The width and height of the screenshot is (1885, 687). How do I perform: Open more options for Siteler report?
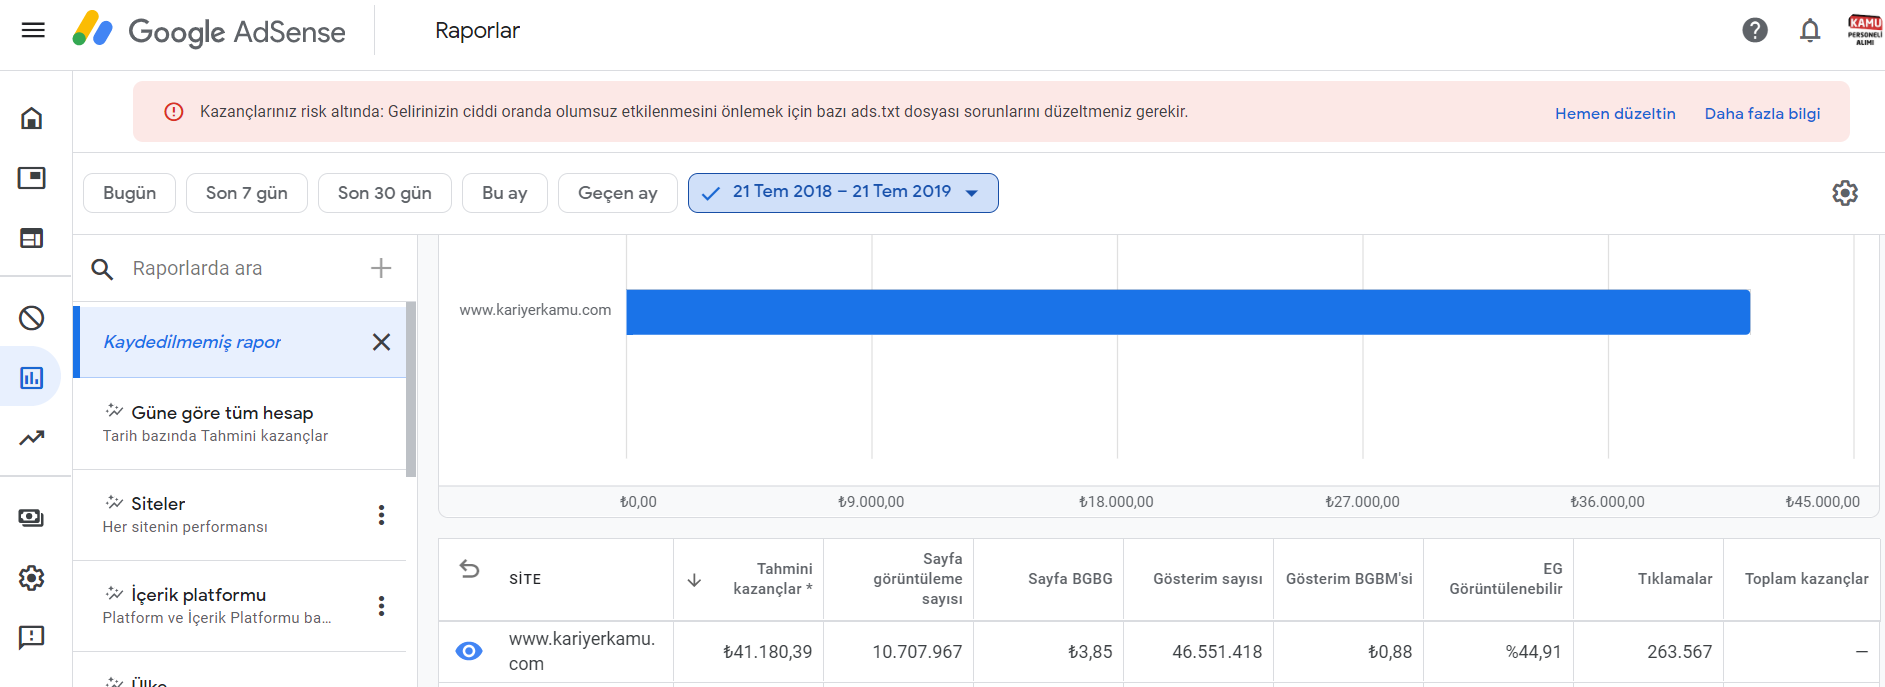381,515
